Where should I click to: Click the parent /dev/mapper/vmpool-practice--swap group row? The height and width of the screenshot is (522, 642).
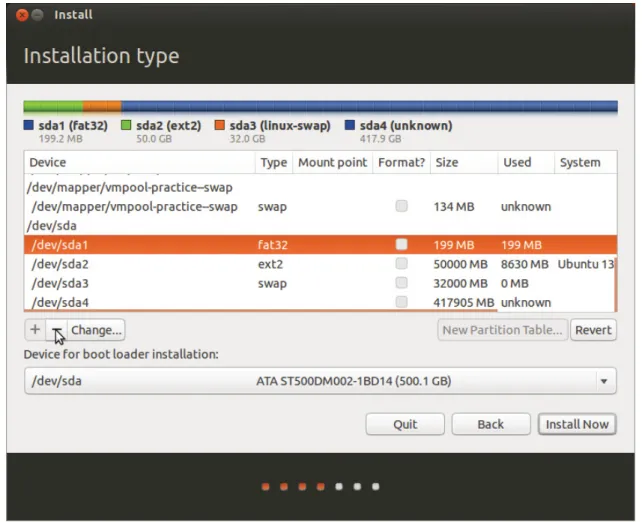click(x=321, y=187)
